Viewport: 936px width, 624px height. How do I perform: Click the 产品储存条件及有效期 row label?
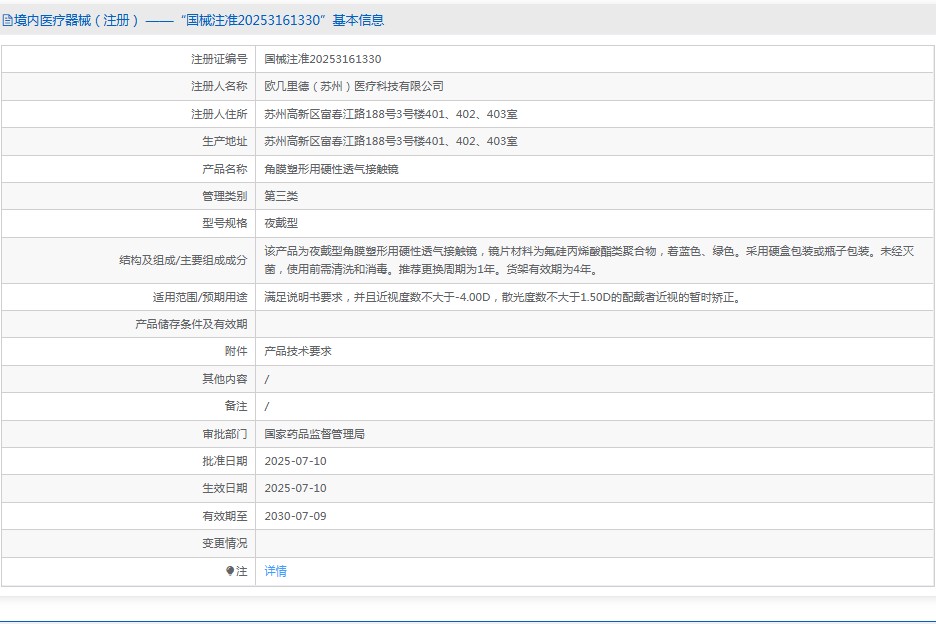coord(191,324)
